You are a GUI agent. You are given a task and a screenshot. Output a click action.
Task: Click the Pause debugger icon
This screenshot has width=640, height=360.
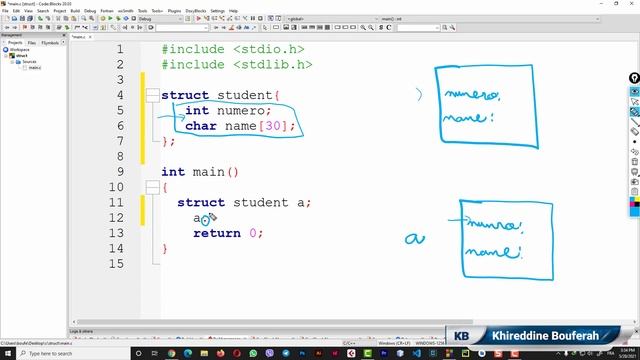pos(253,19)
